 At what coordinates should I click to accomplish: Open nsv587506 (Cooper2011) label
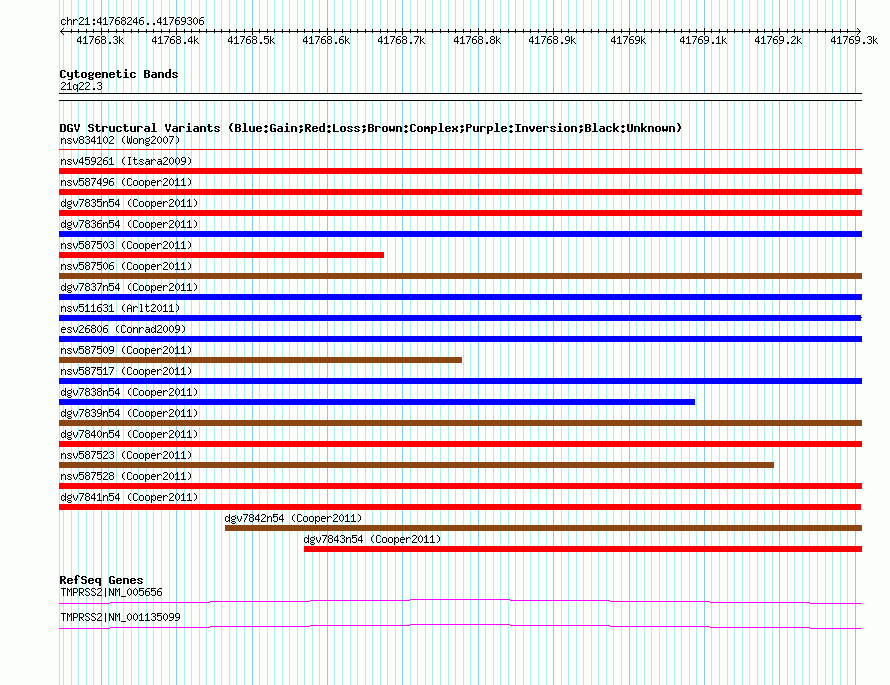(x=126, y=266)
